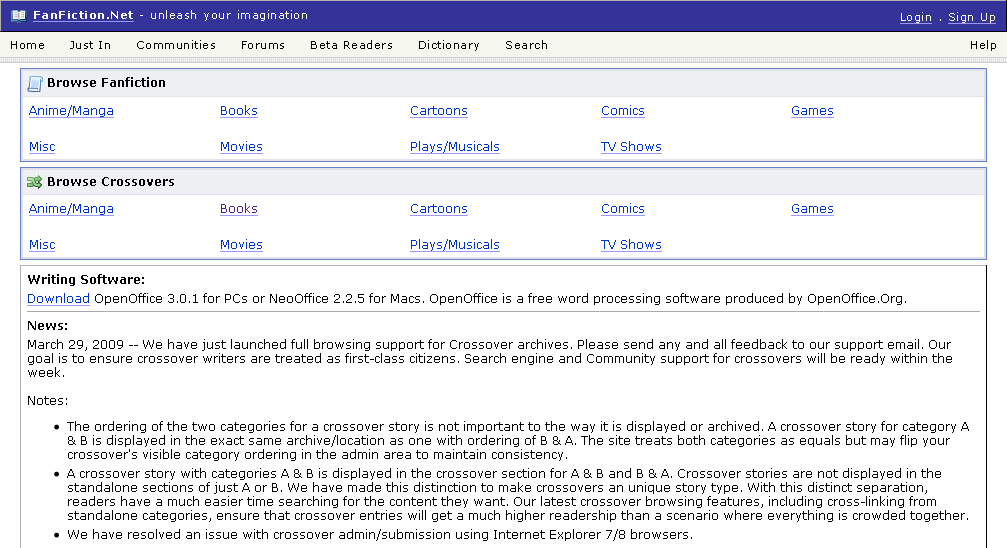Screen dimensions: 1007x548
Task: Browse Games under Browse Fanfiction
Action: [x=812, y=110]
